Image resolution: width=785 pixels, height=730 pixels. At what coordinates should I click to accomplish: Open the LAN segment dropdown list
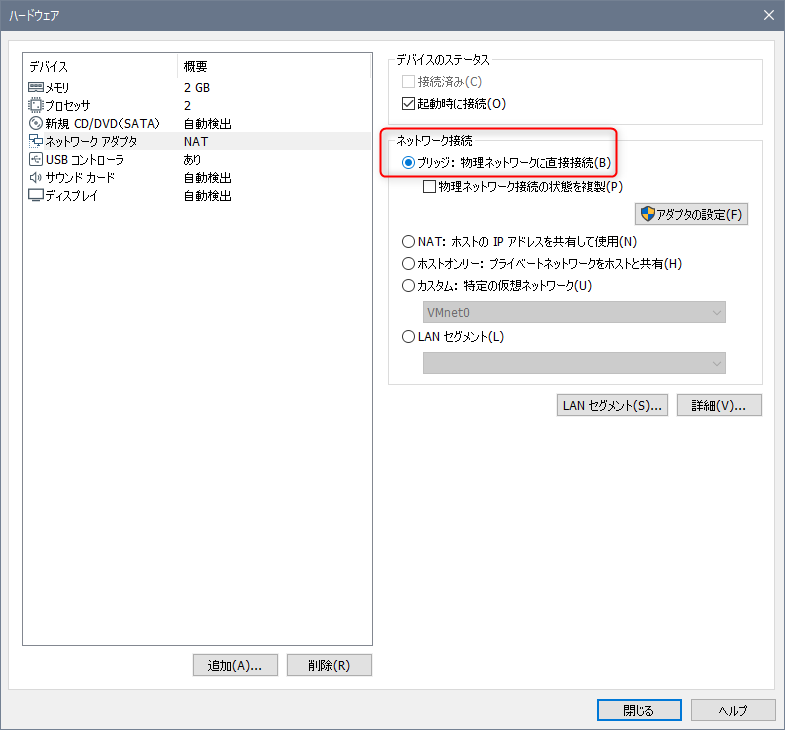click(574, 363)
